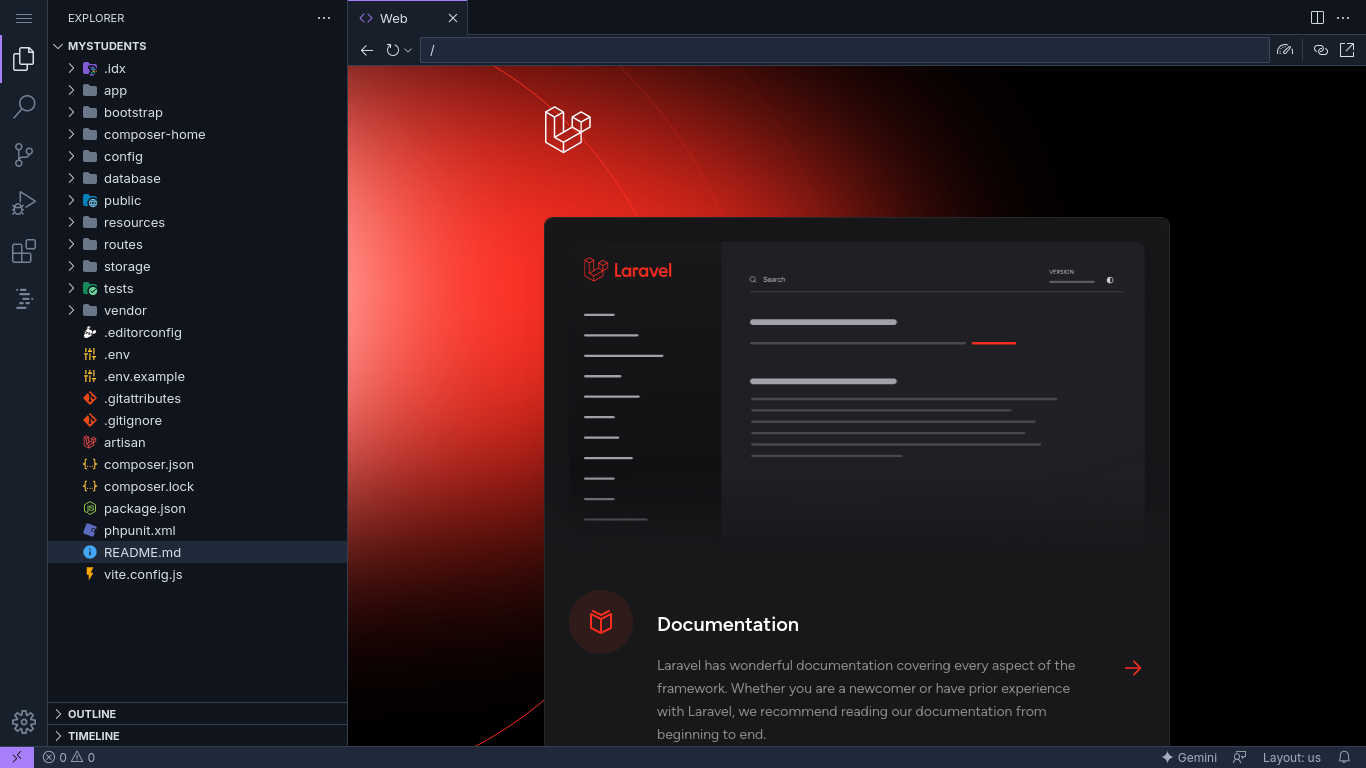
Task: Open the Explorer view in activity bar
Action: point(24,59)
